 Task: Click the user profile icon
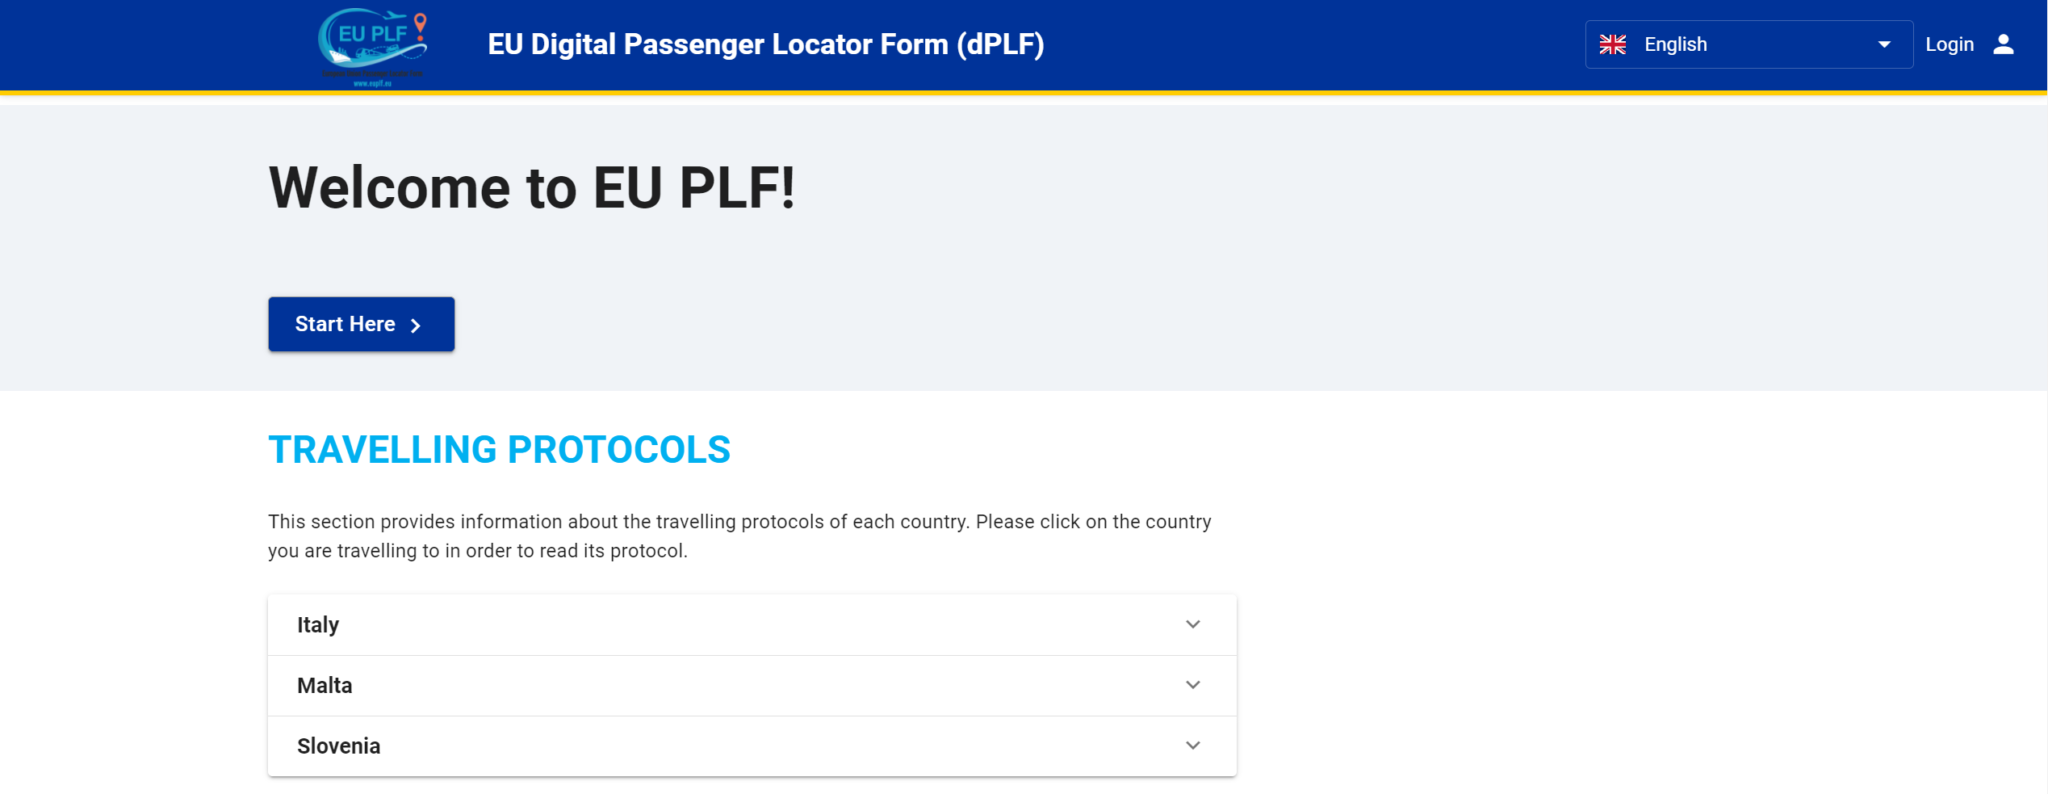tap(2003, 45)
